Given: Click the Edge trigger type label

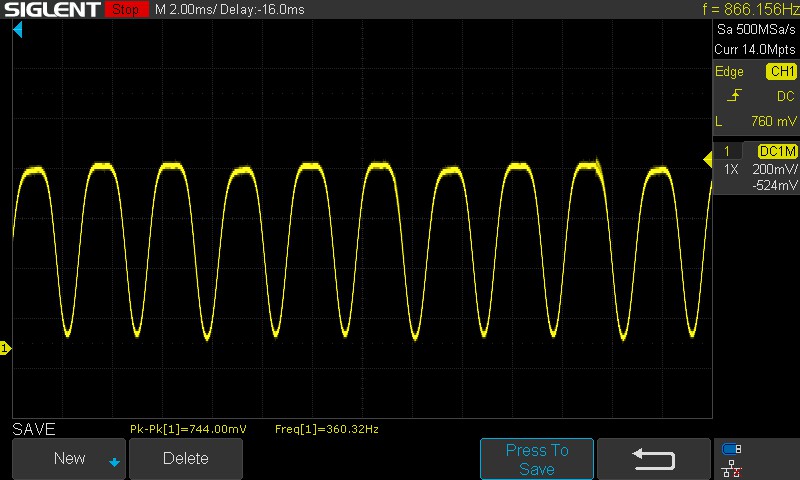Looking at the screenshot, I should (x=729, y=71).
